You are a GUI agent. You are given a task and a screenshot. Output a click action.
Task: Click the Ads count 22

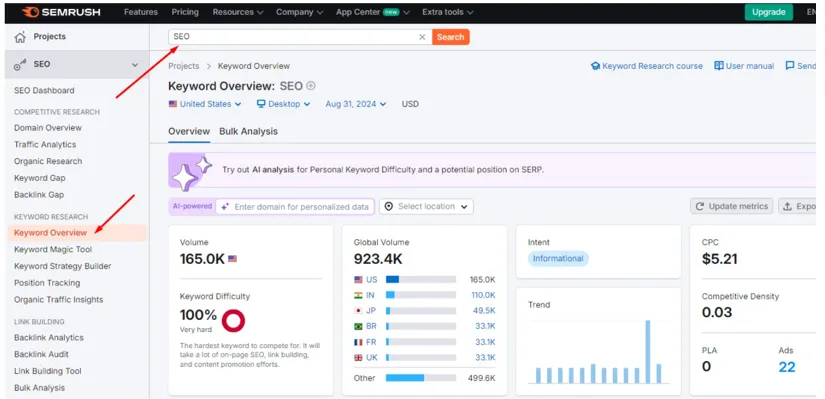click(787, 367)
